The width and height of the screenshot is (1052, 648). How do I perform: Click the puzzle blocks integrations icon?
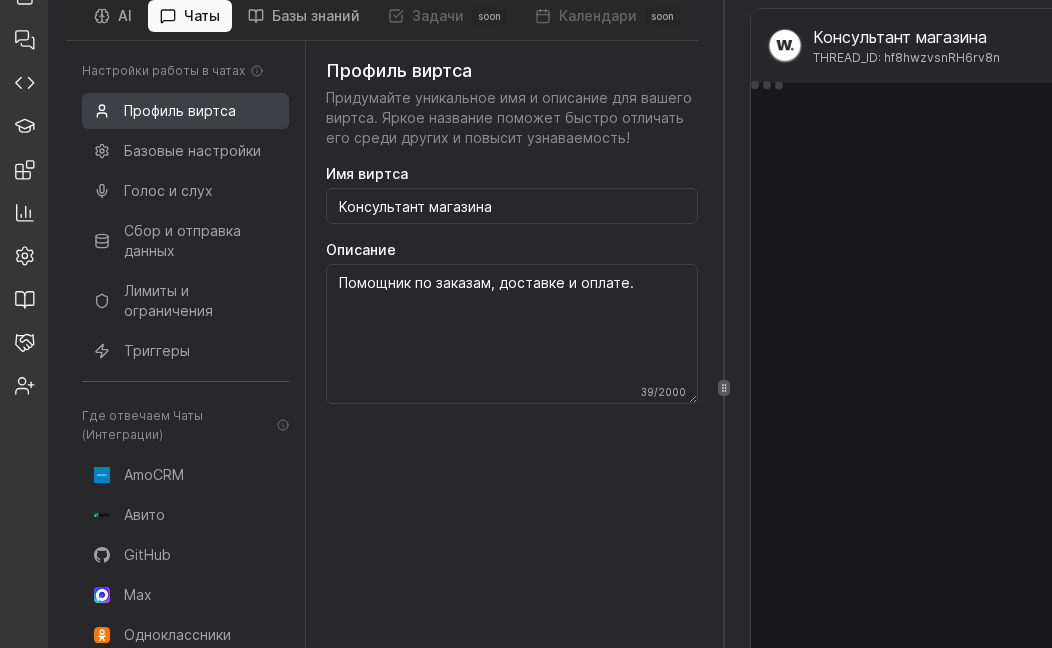(24, 170)
